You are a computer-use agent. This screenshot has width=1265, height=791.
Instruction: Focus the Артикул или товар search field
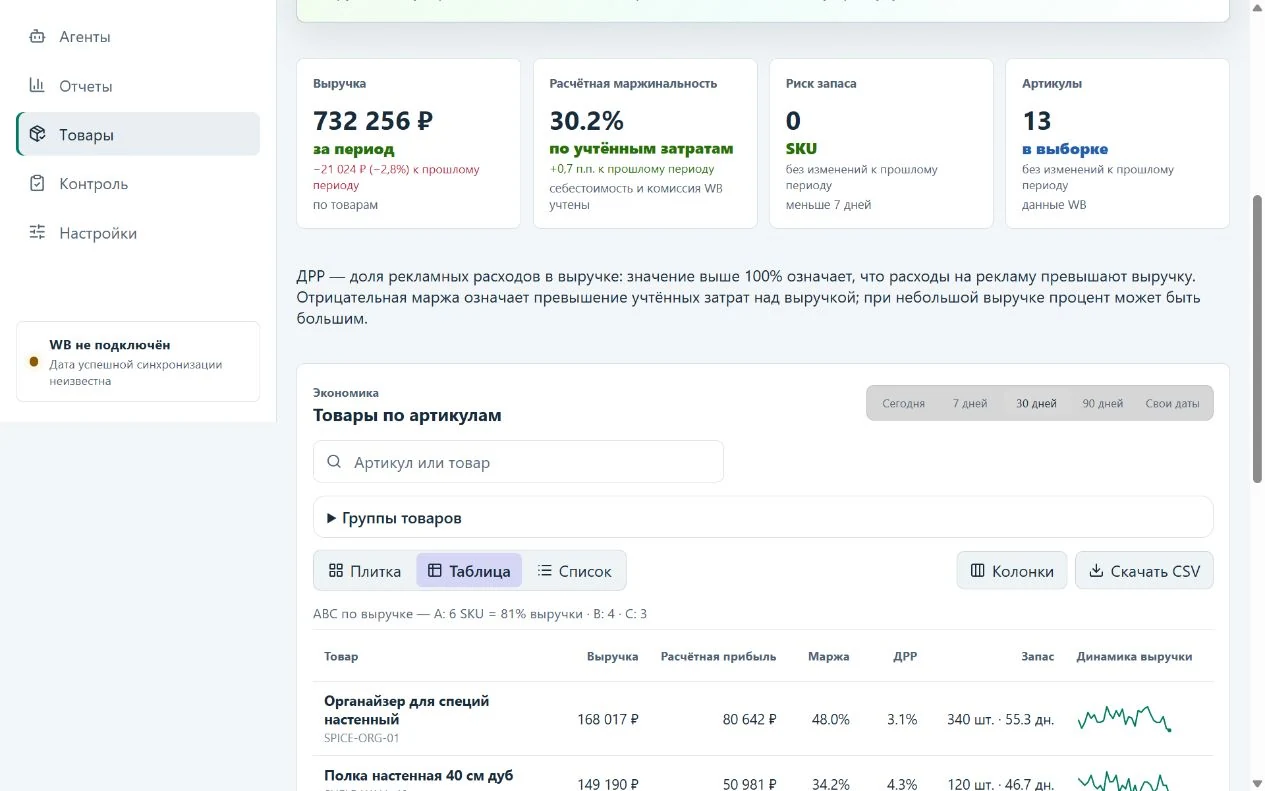[518, 462]
